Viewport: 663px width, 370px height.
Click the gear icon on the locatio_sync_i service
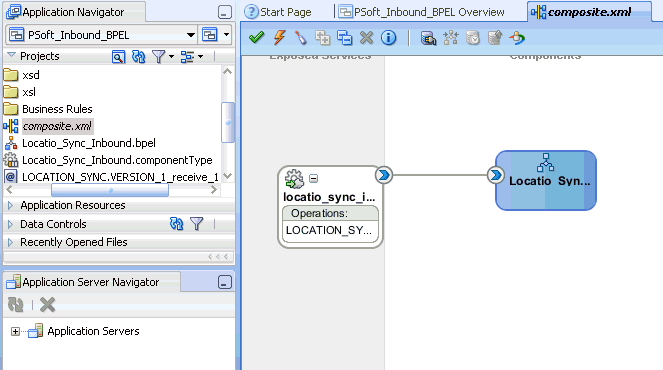pyautogui.click(x=294, y=179)
